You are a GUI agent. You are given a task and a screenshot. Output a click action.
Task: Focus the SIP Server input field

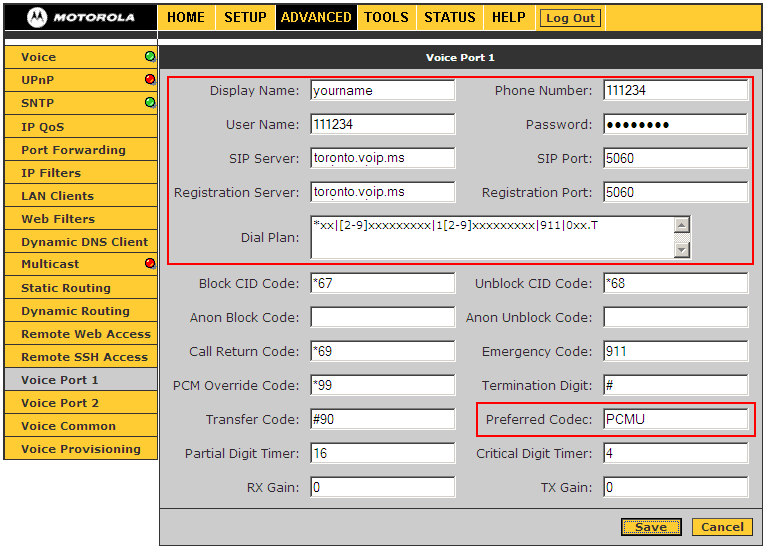point(382,158)
